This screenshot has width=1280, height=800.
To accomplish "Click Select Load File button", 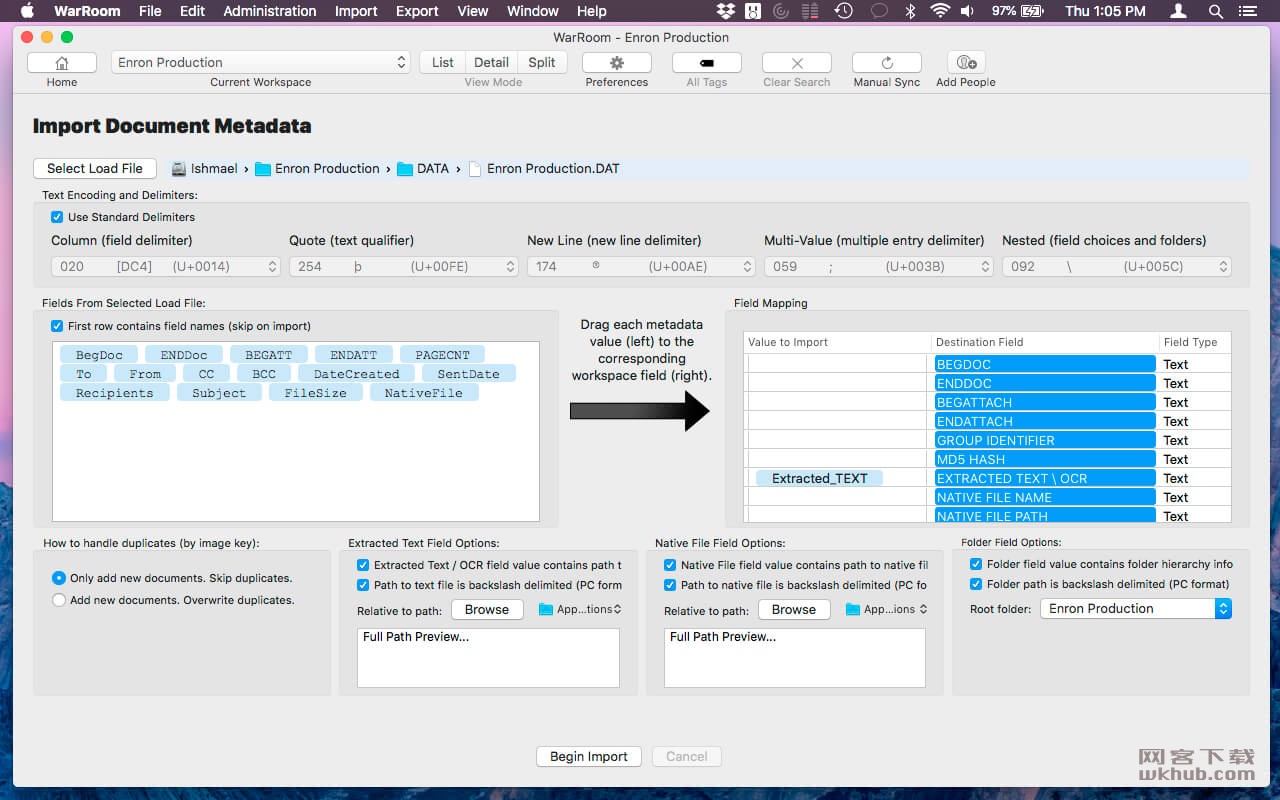I will 95,168.
